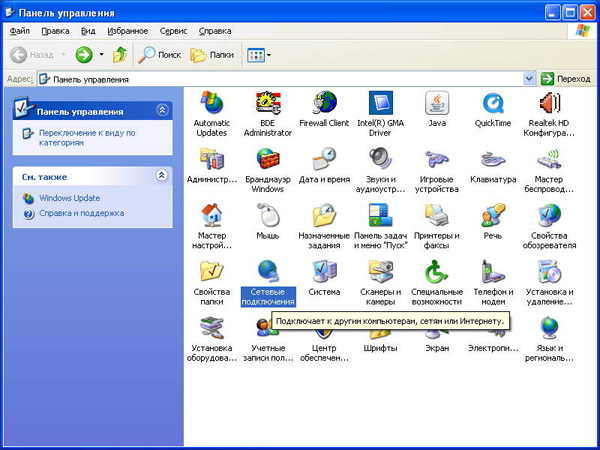
Task: Open Электропитание item
Action: click(x=493, y=348)
